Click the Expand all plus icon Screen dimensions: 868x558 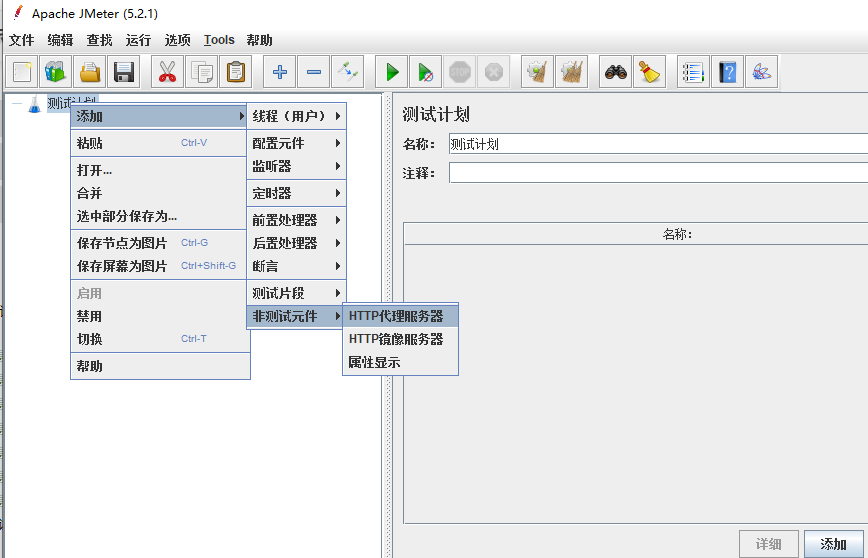(x=280, y=72)
